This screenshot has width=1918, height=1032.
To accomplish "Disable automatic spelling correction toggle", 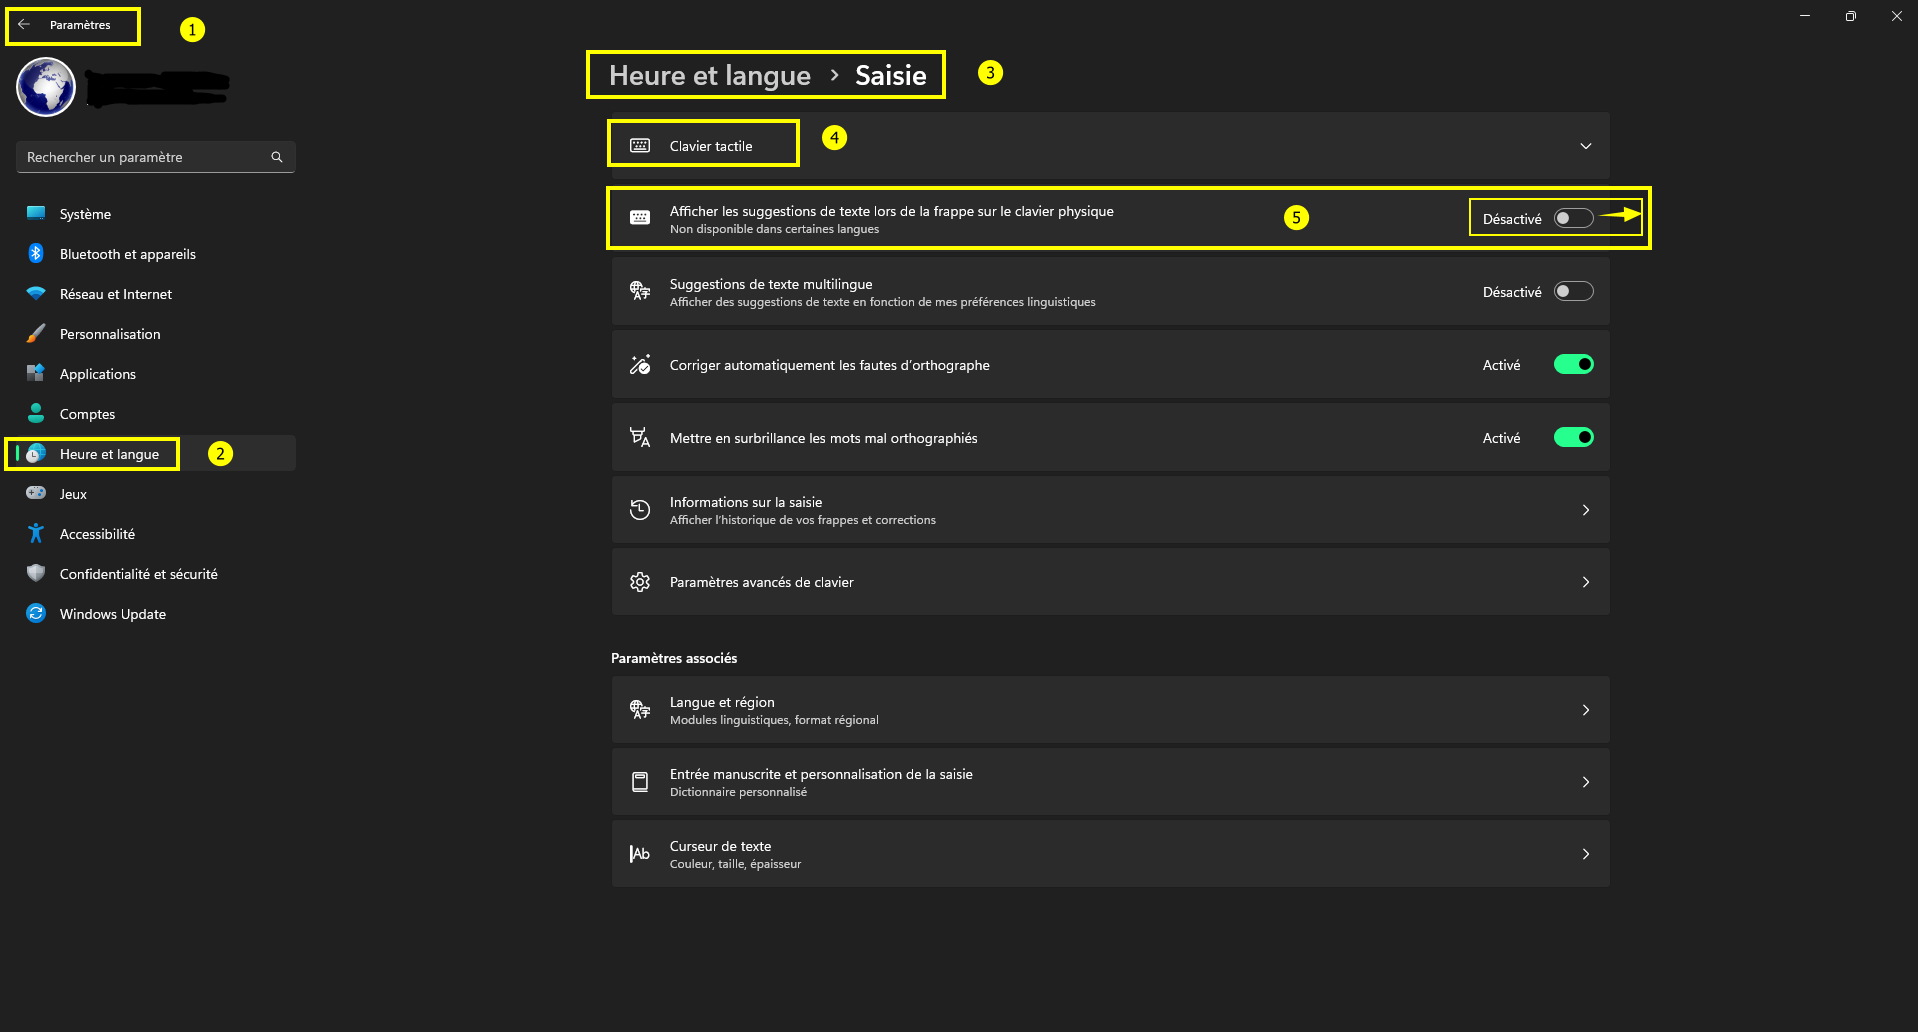I will pyautogui.click(x=1573, y=365).
